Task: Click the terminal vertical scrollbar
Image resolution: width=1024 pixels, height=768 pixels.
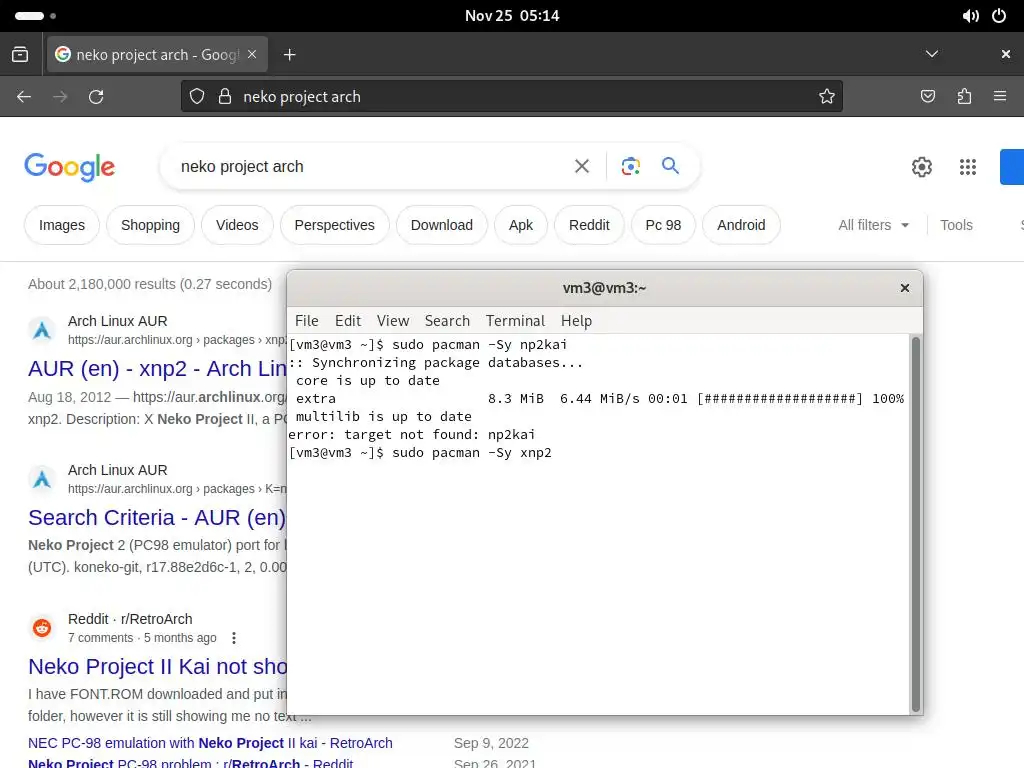Action: point(916,524)
